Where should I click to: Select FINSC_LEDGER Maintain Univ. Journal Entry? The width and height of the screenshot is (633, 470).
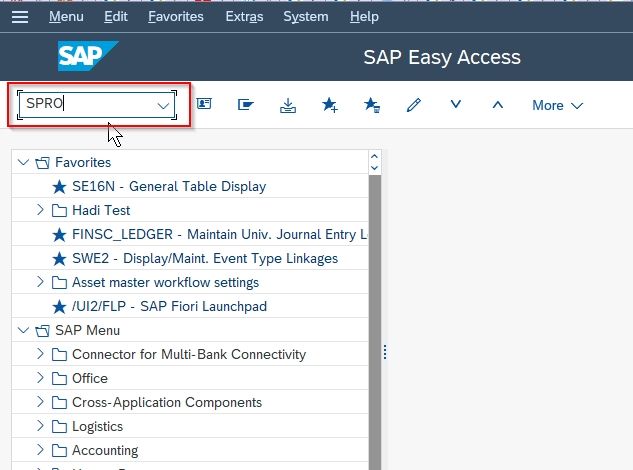pyautogui.click(x=220, y=235)
